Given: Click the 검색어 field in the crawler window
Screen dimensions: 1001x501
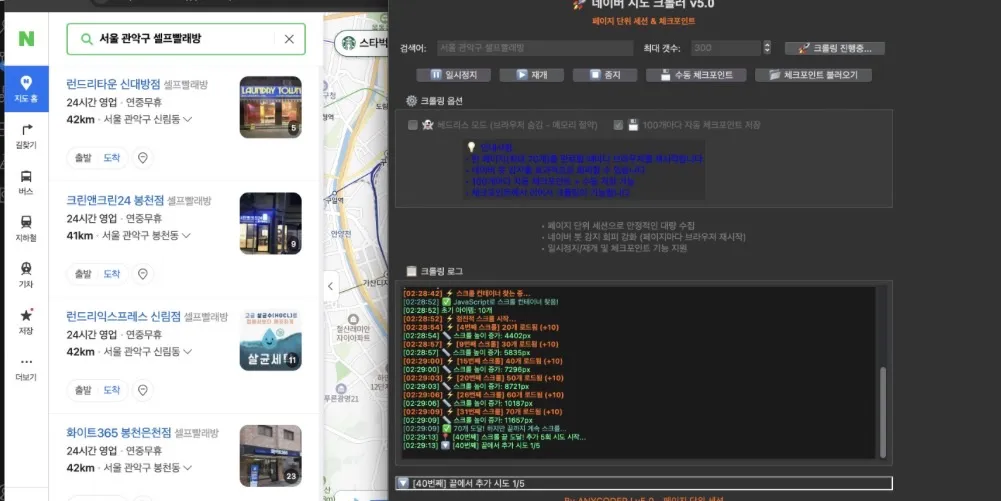Looking at the screenshot, I should tap(535, 48).
